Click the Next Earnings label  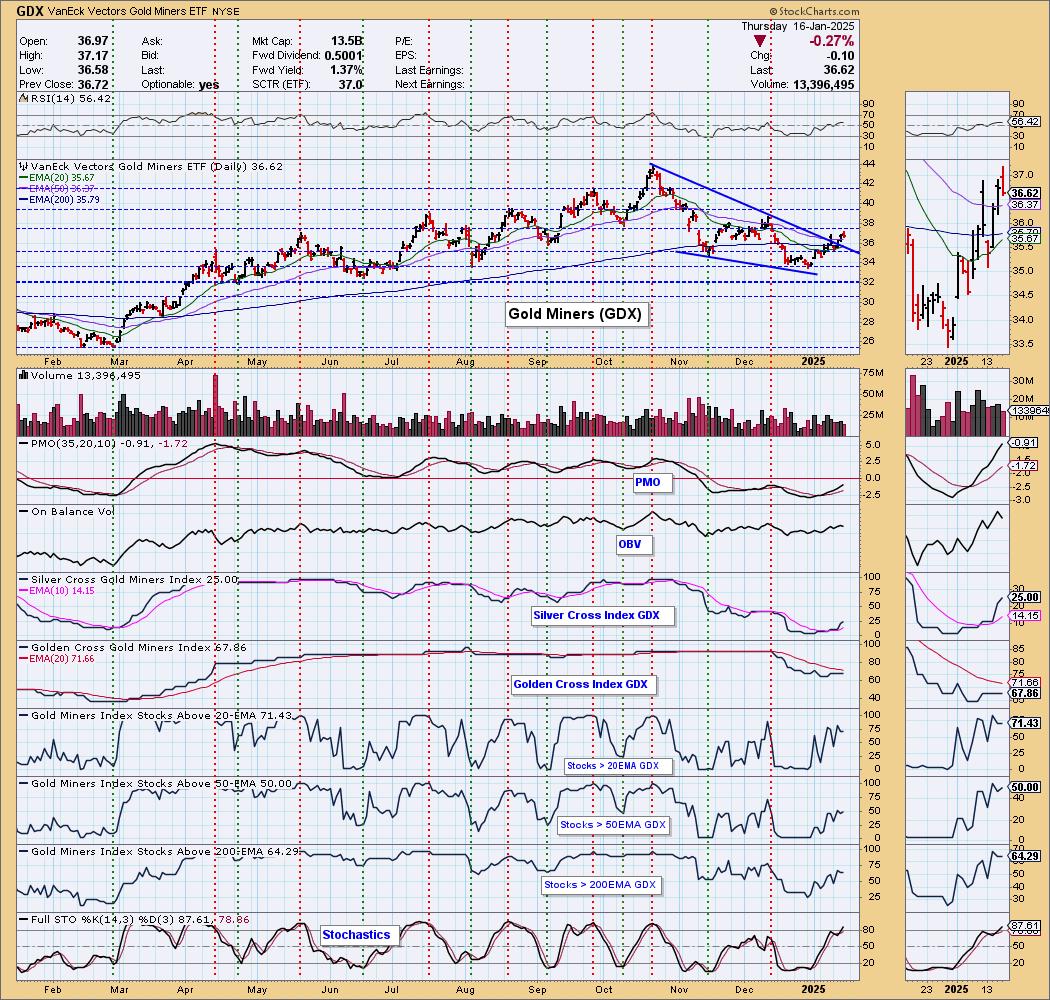tap(429, 84)
